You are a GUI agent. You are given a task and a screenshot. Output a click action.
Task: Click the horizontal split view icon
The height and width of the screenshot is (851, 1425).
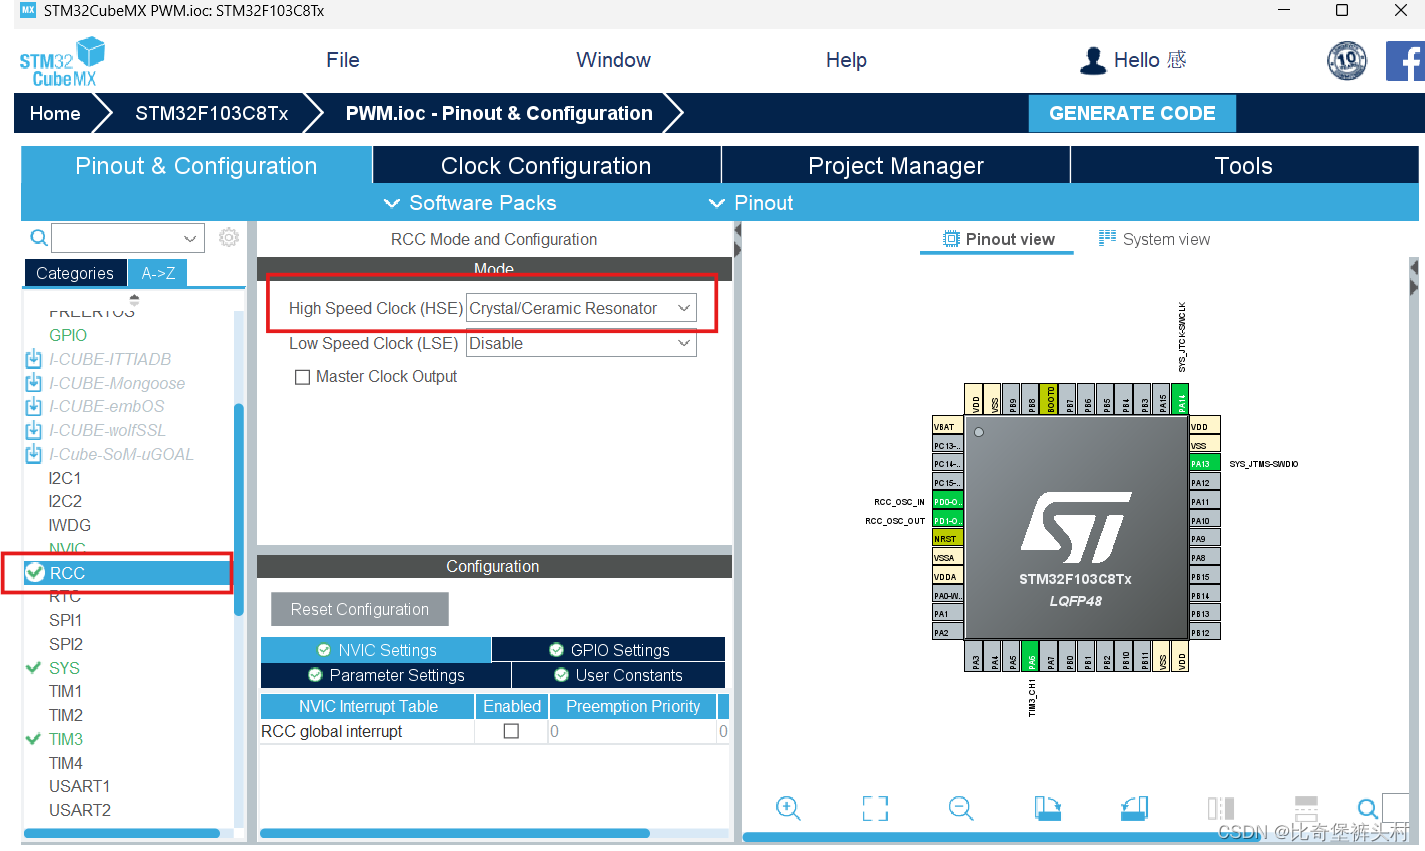(1306, 808)
